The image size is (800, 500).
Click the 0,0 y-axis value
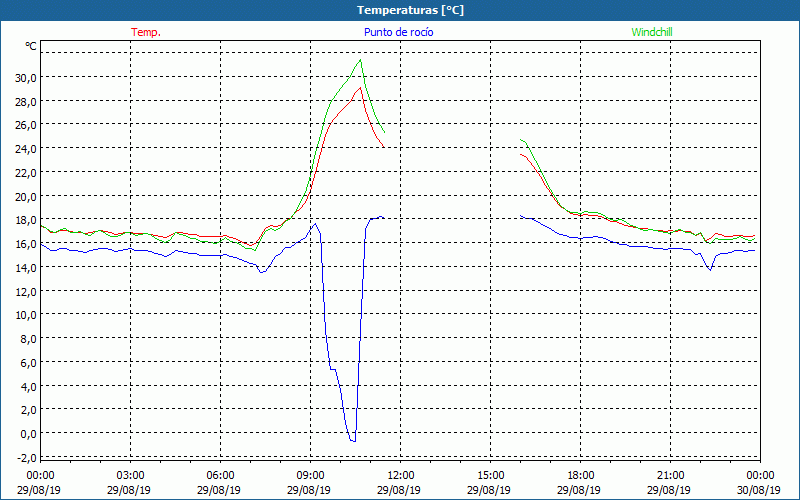(29, 434)
